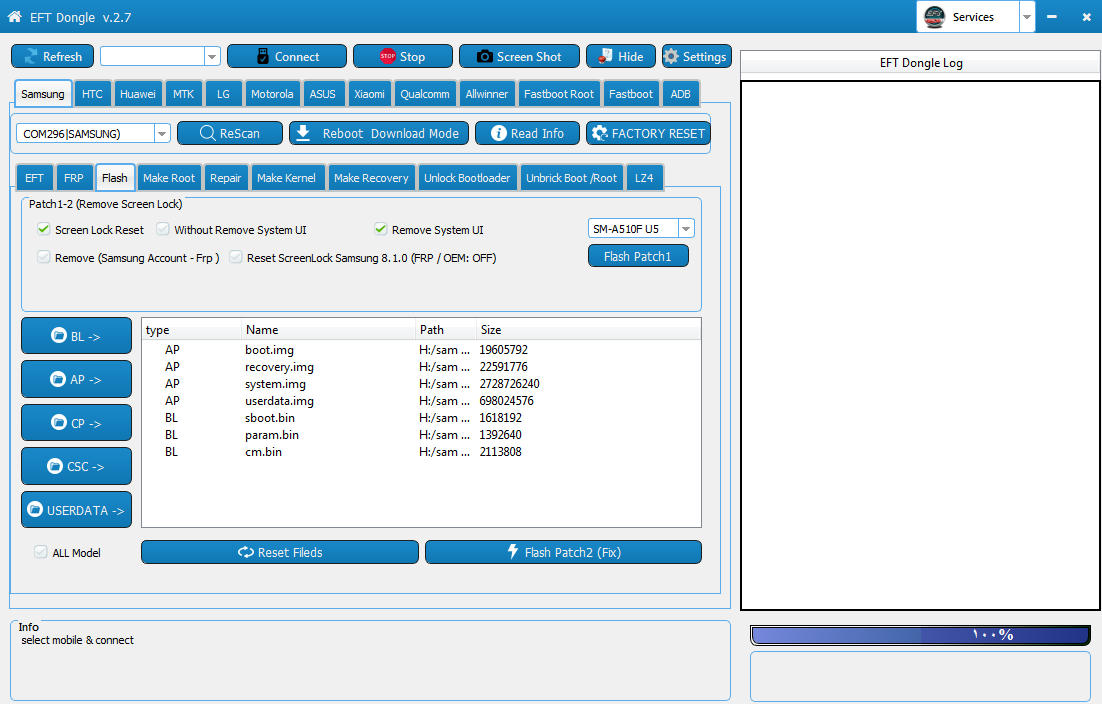Open the Unbrick Boot /Root sub-tab
This screenshot has height=704, width=1102.
571,178
